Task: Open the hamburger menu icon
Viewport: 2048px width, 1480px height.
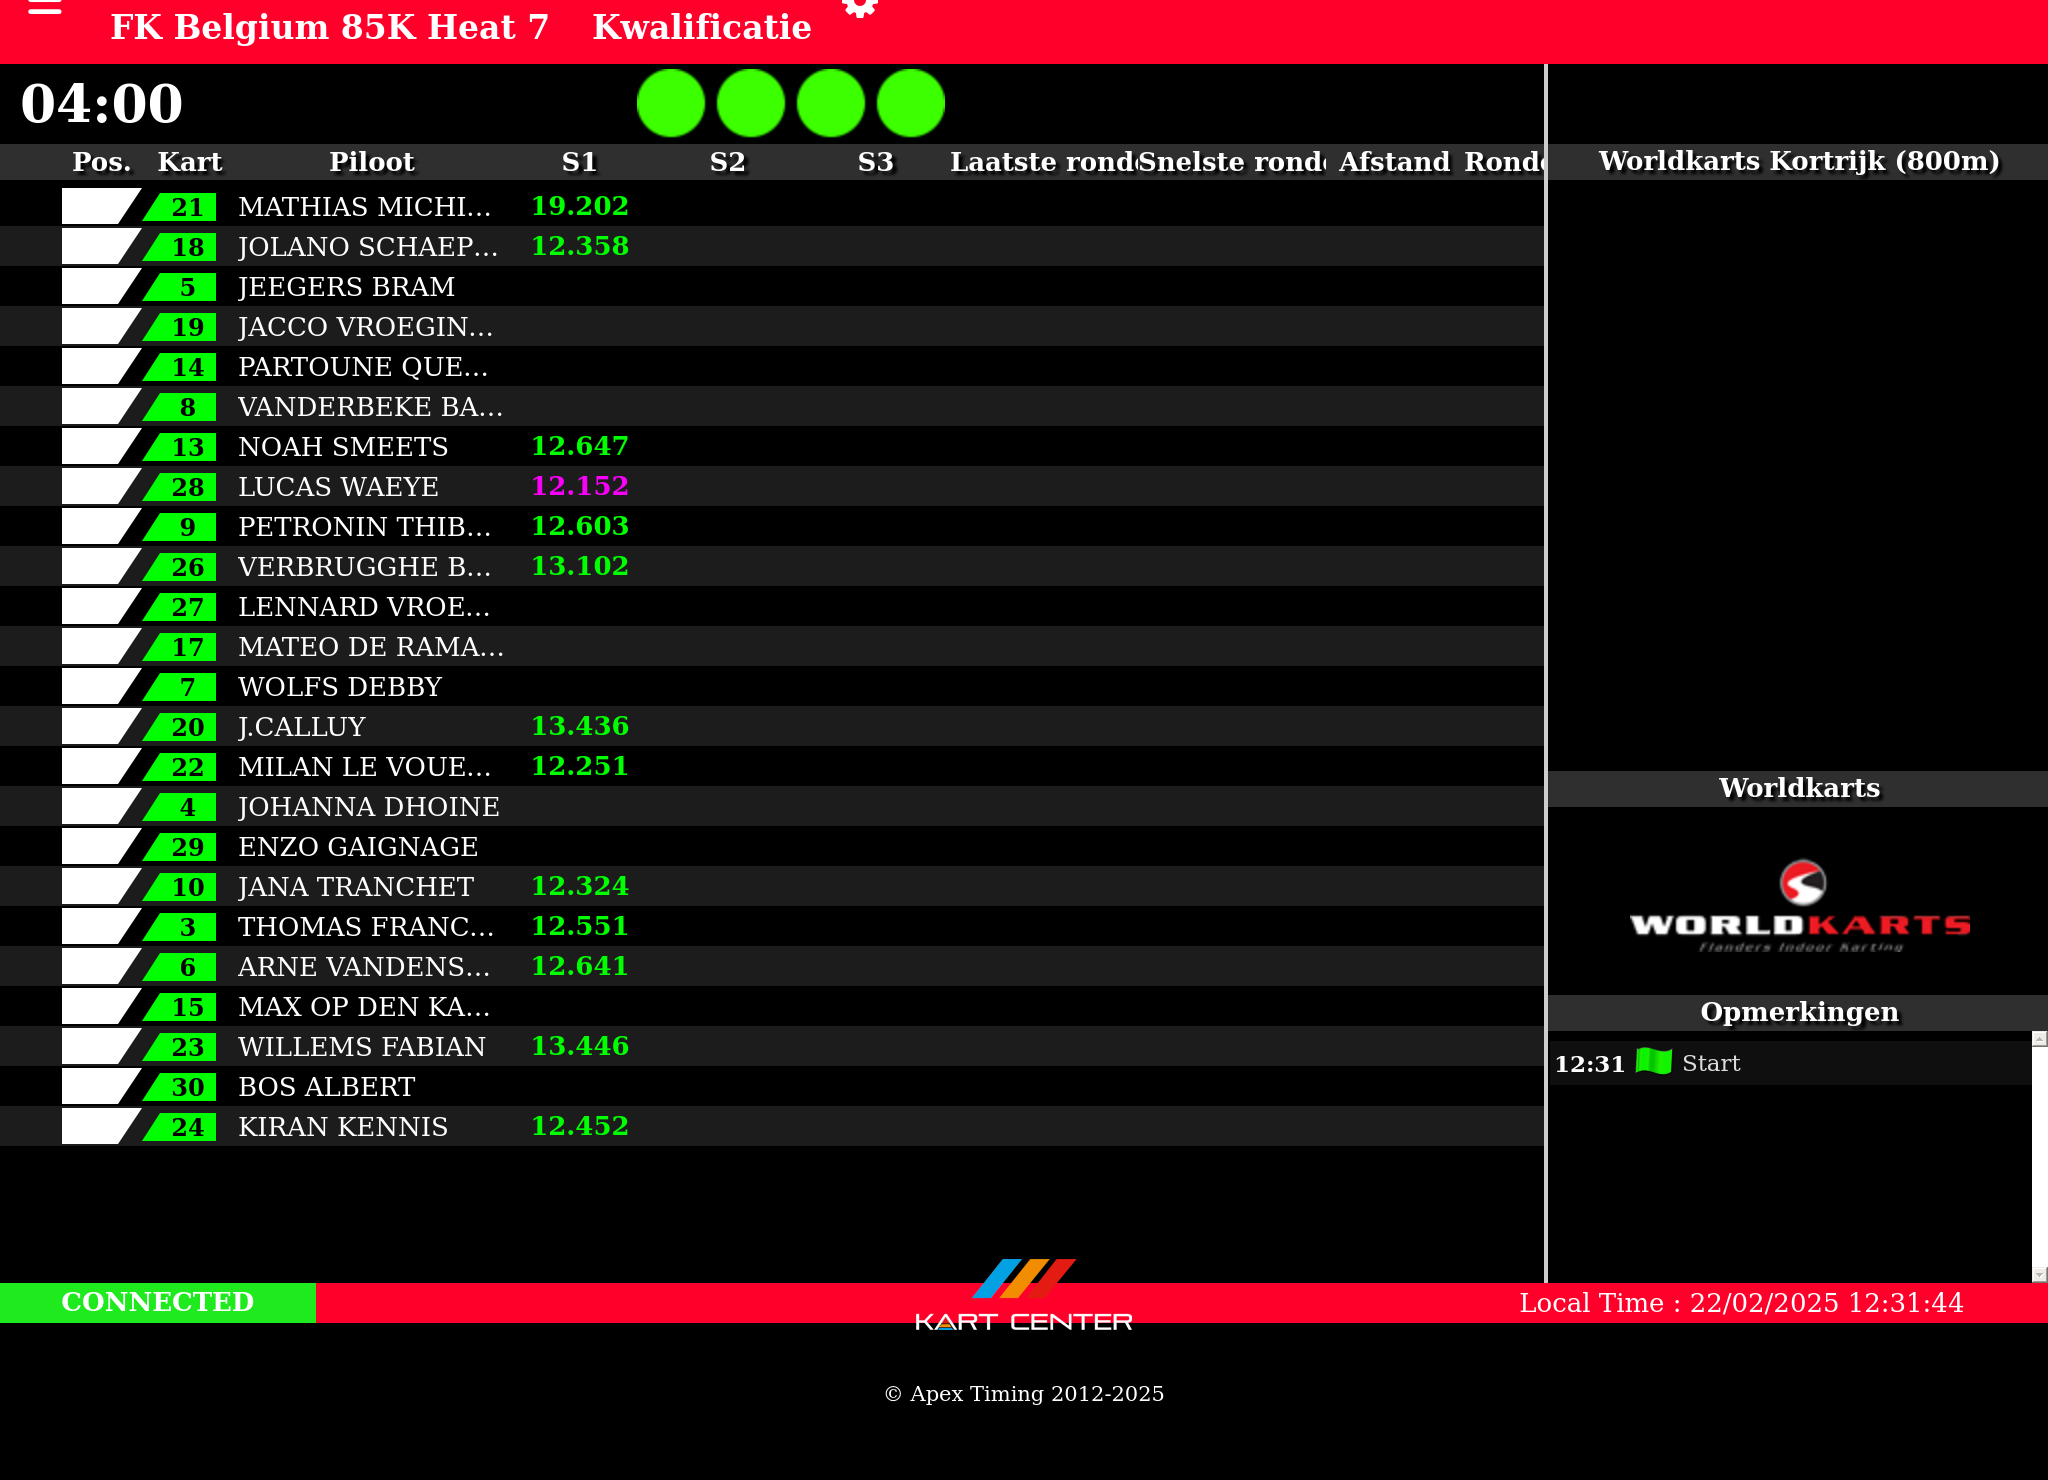Action: click(x=45, y=8)
